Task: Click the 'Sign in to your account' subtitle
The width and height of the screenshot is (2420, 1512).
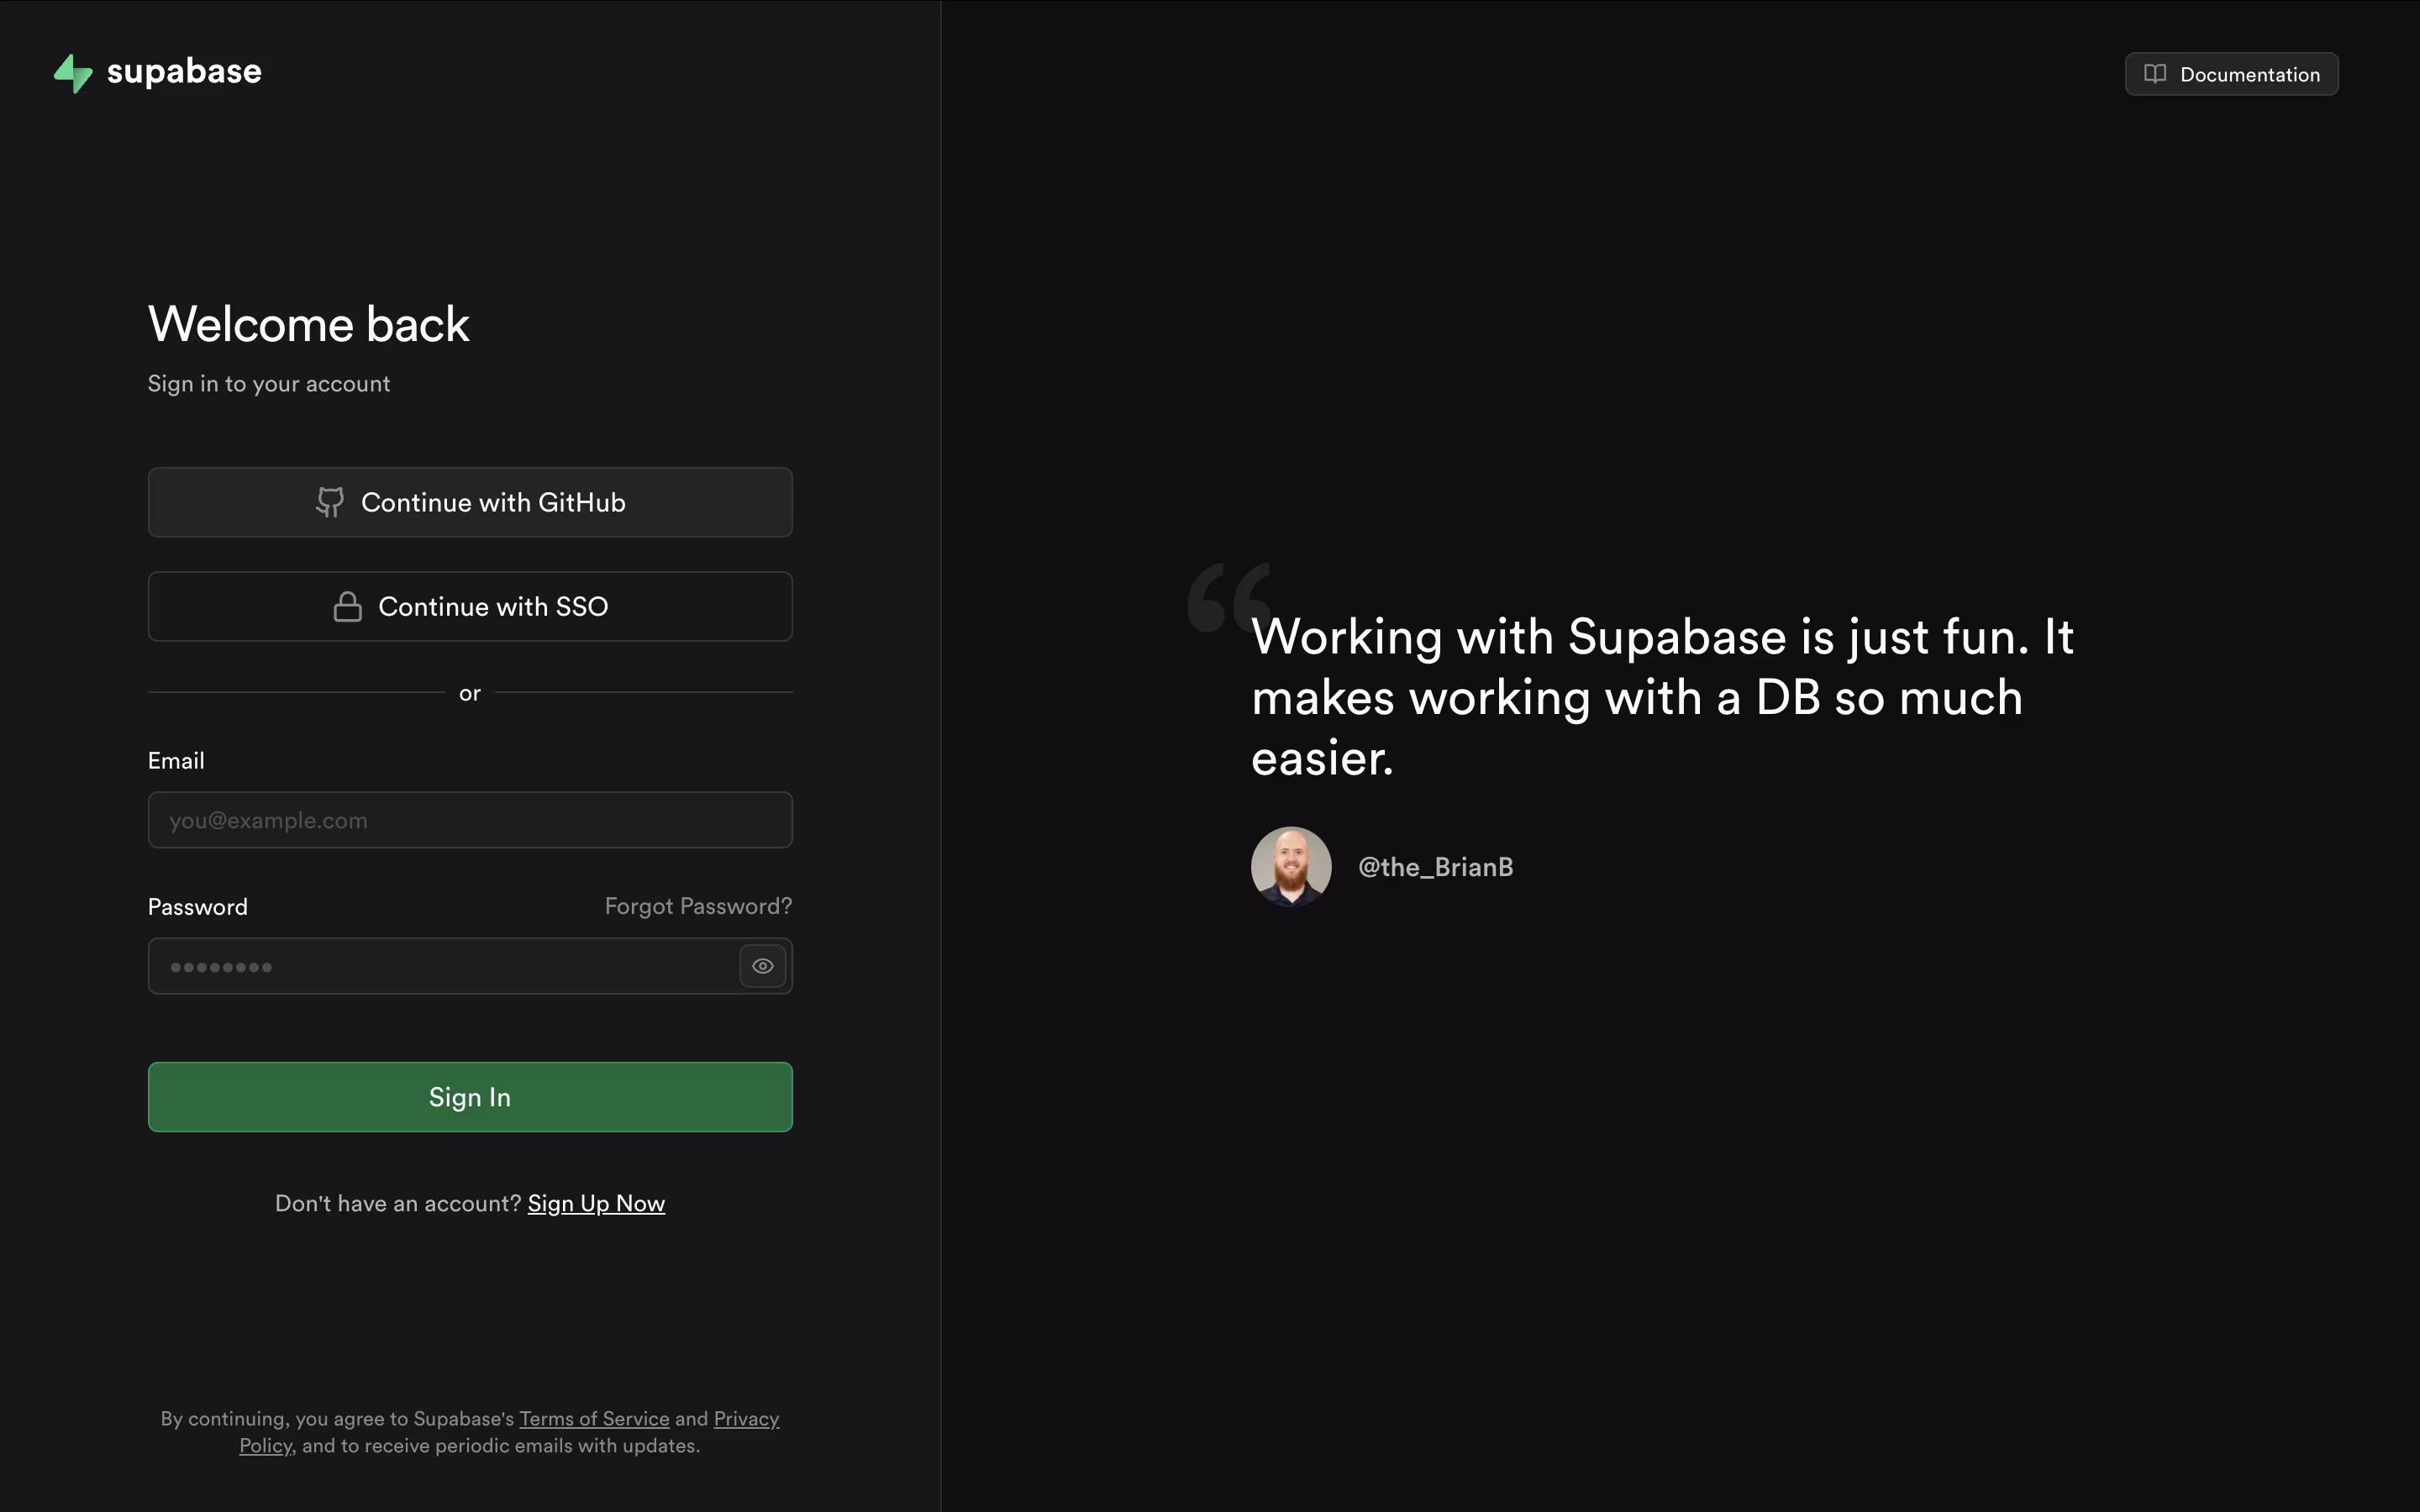Action: pyautogui.click(x=269, y=384)
